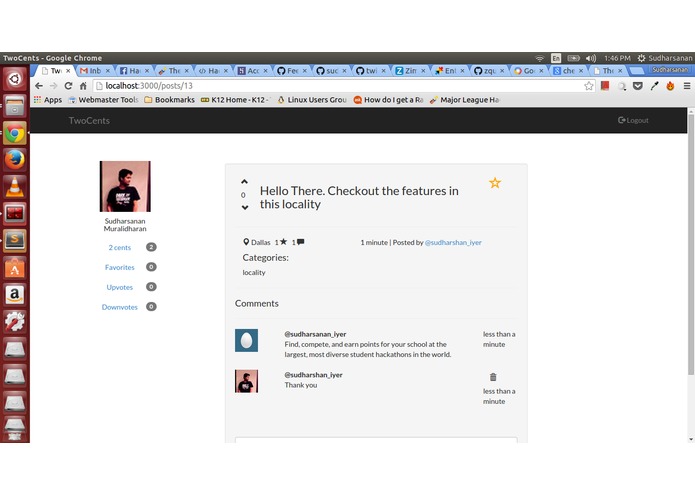Switch to the GitHub Fee tab
The height and width of the screenshot is (494, 695).
[291, 71]
